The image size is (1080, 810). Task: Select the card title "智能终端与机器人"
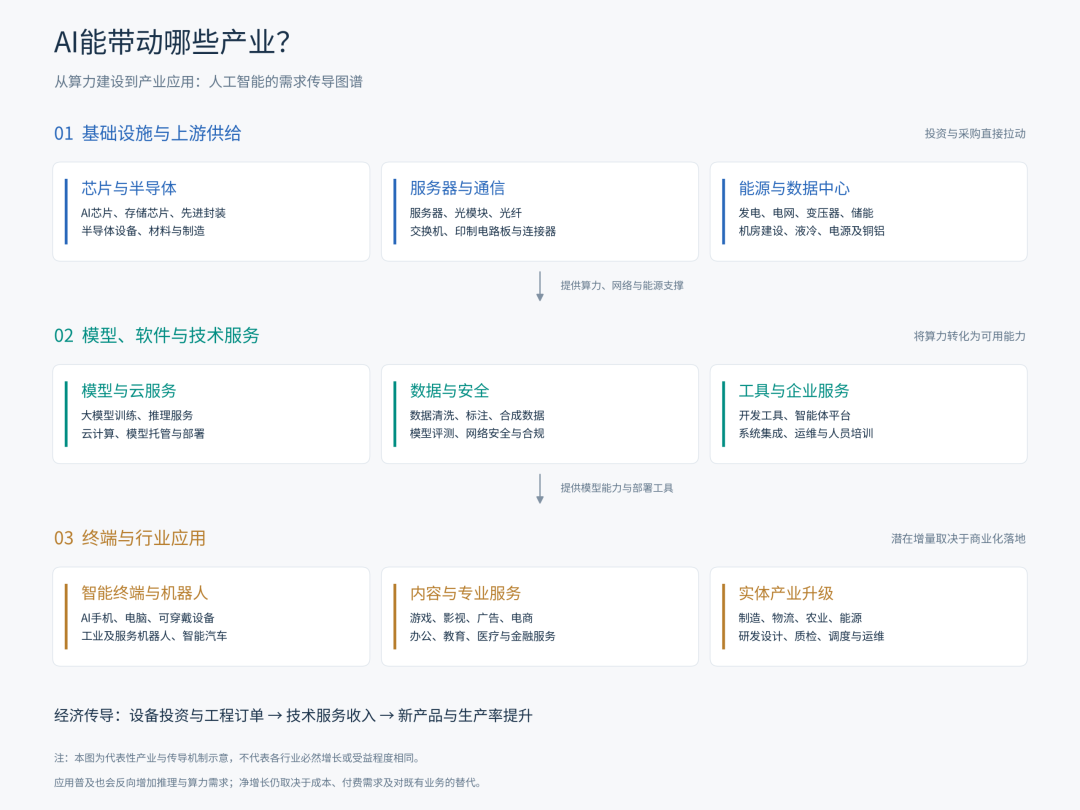click(x=145, y=593)
